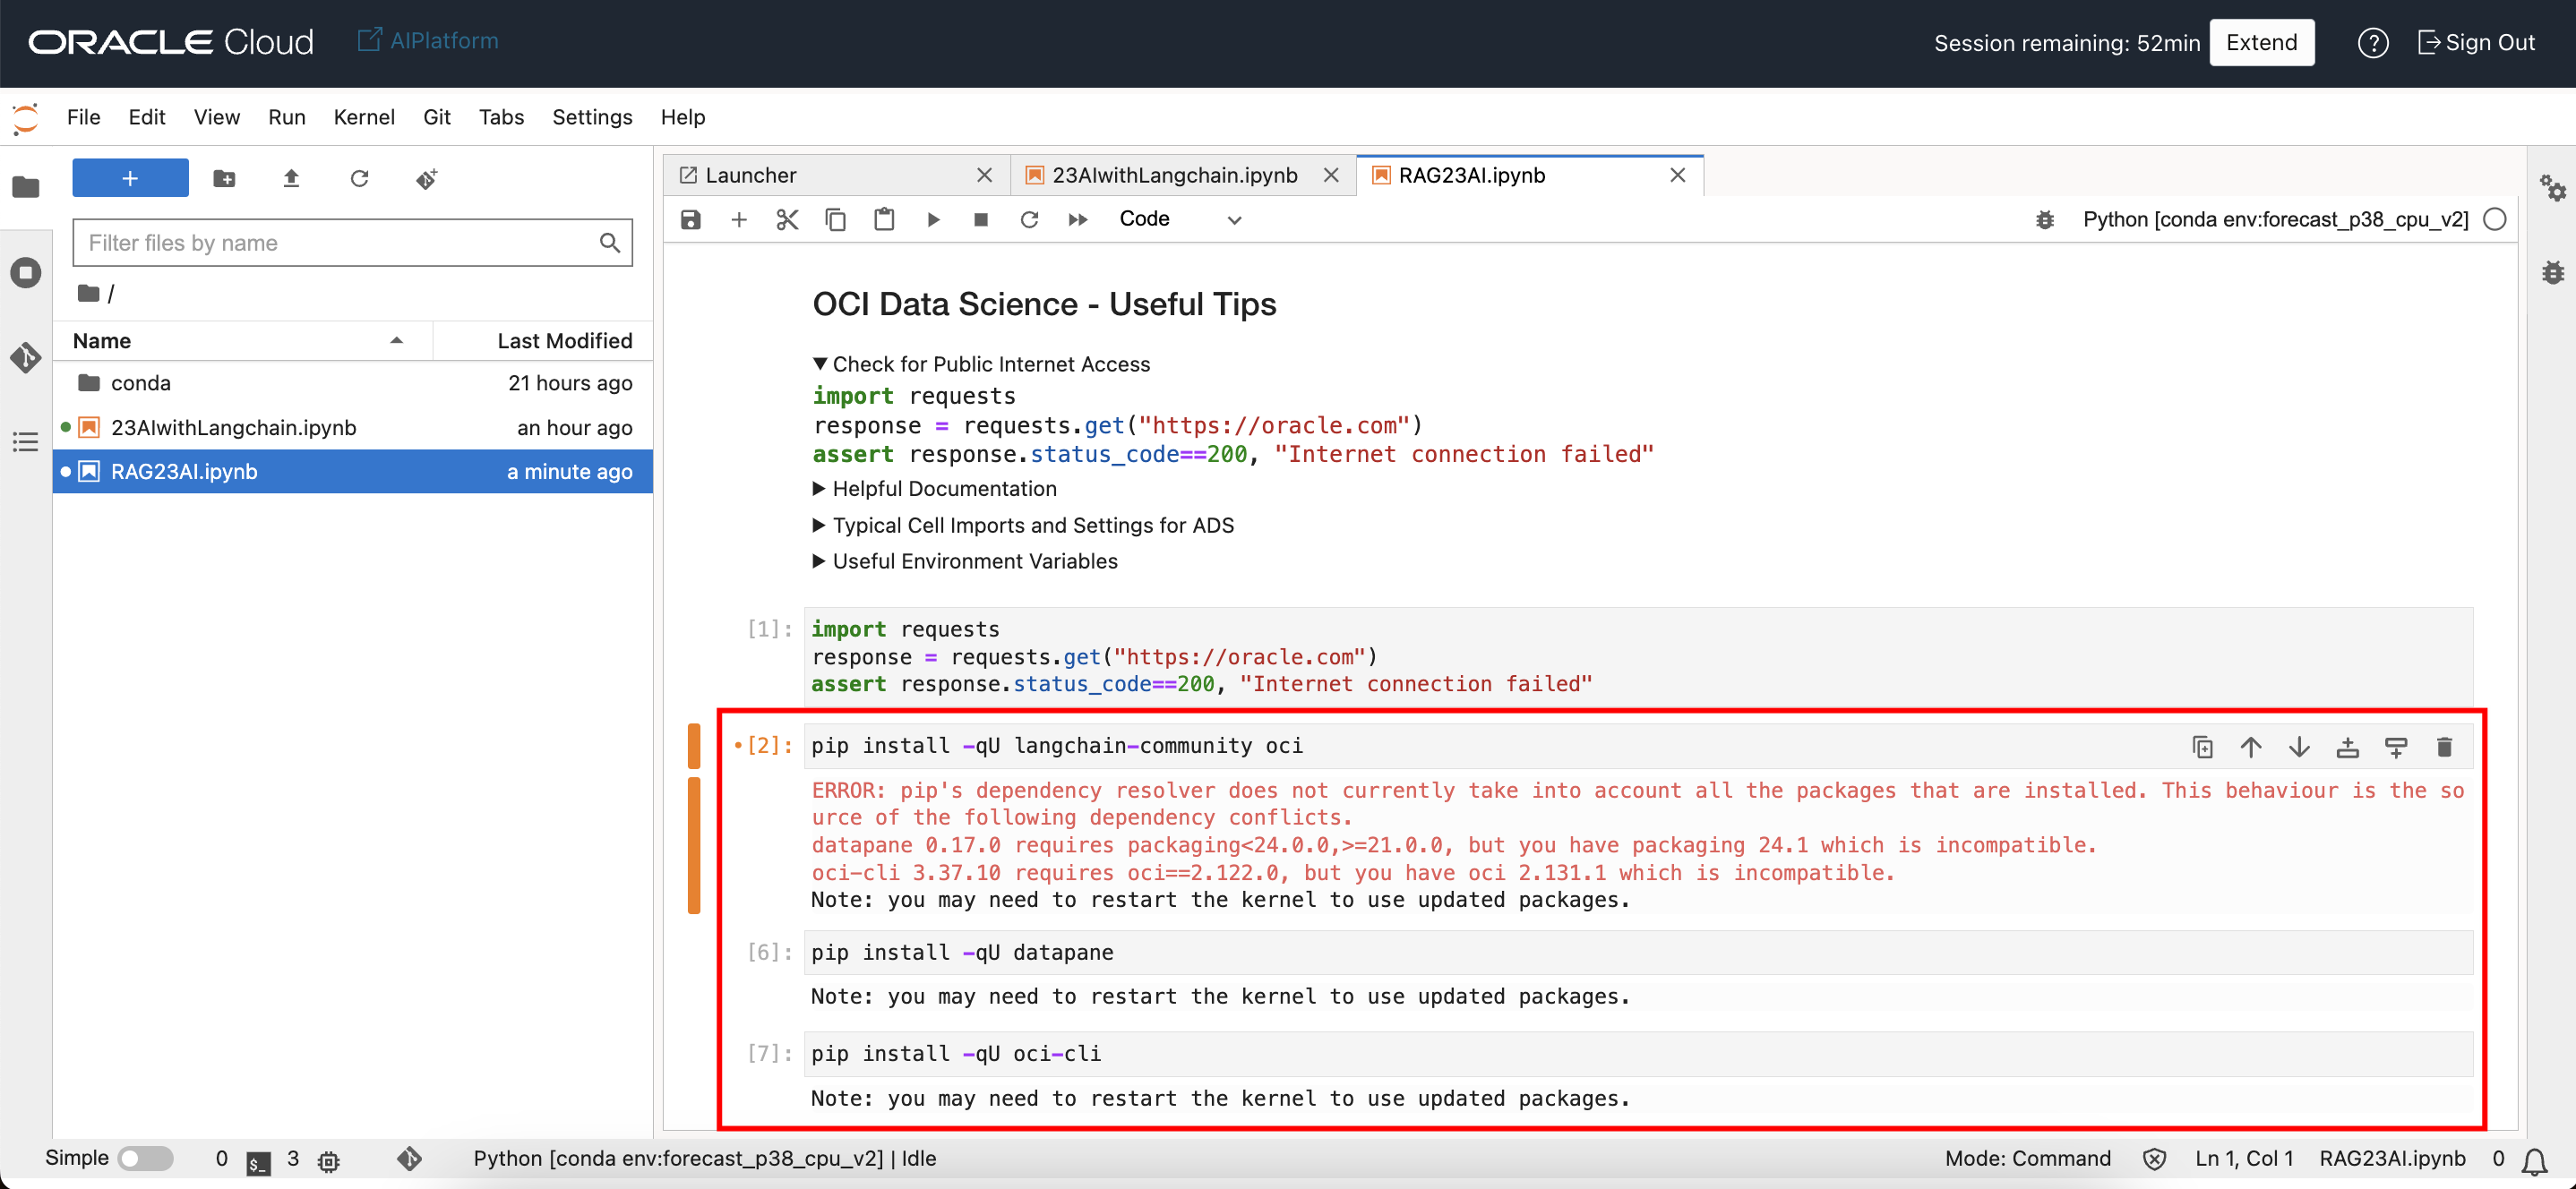
Task: Cut the selected cell with the scissors icon
Action: [x=787, y=219]
